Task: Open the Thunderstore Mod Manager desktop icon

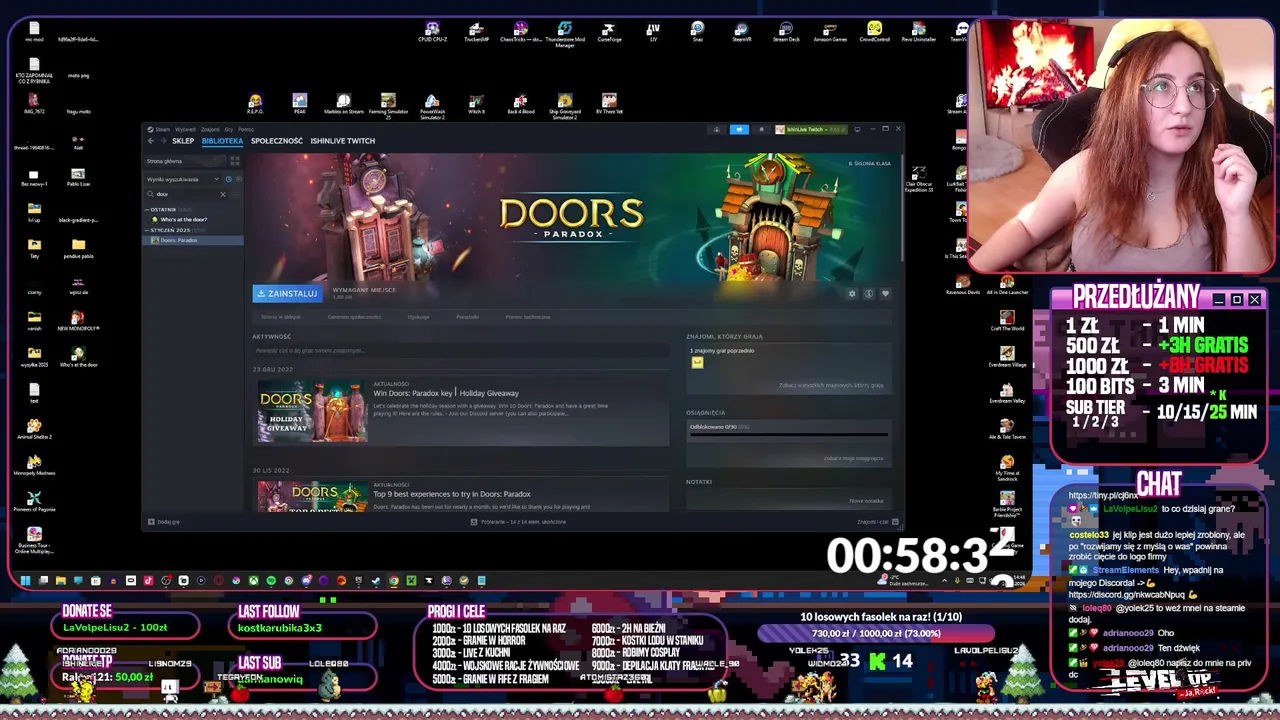Action: [x=565, y=34]
